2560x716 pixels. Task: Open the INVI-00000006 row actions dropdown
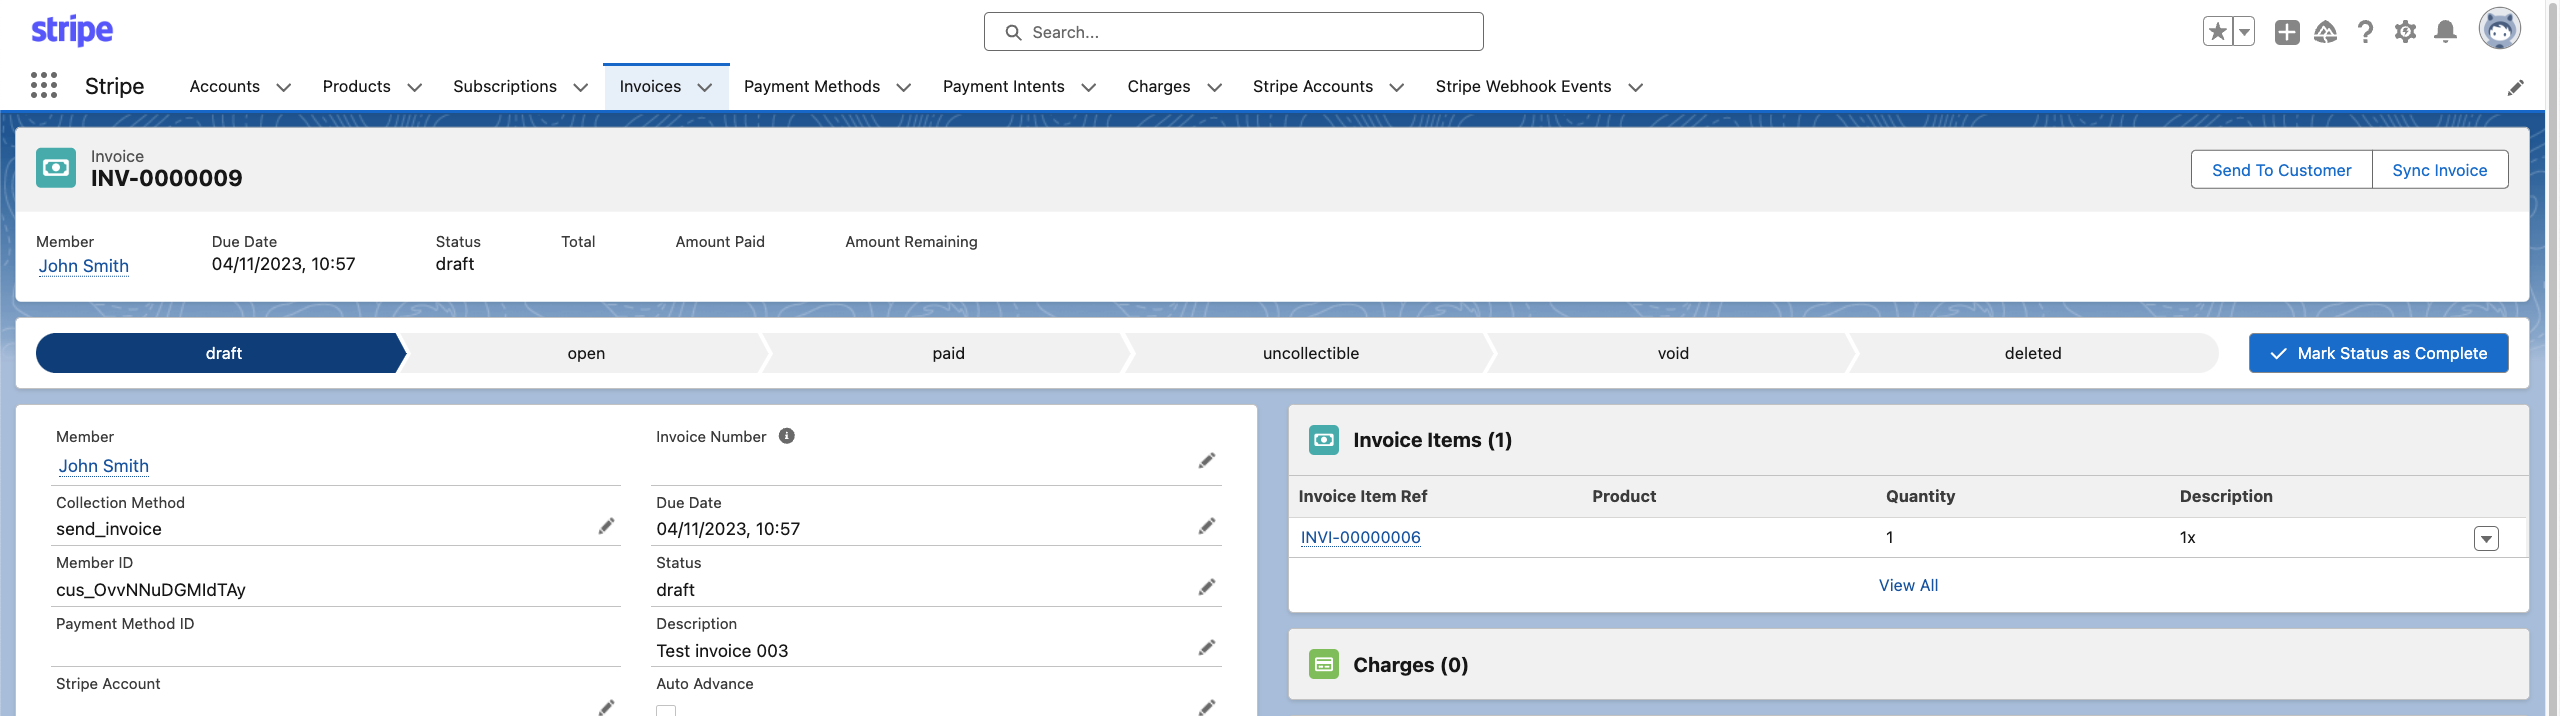click(2486, 538)
